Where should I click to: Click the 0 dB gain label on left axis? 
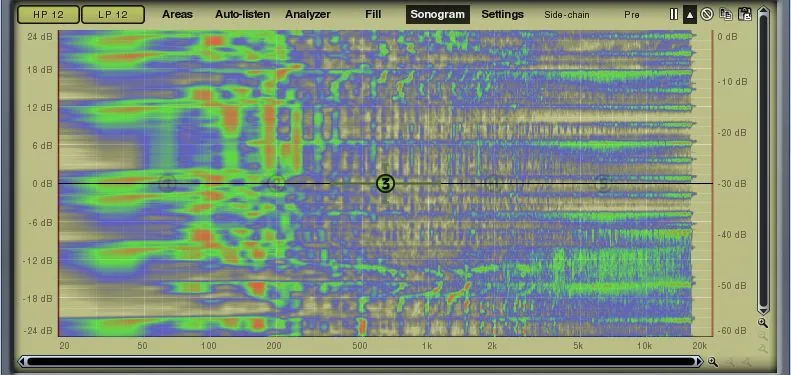tap(41, 184)
